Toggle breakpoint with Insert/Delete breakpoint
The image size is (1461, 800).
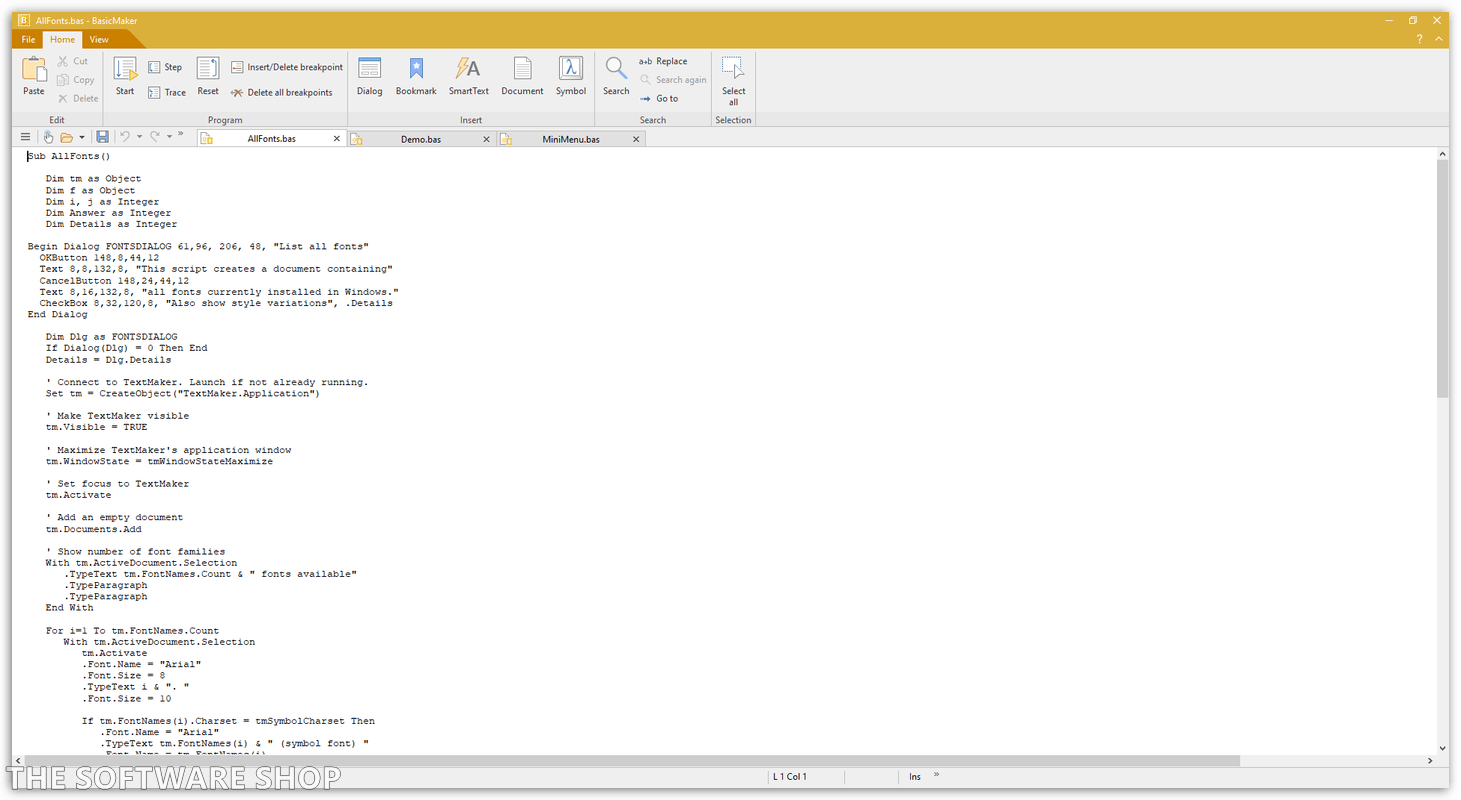[x=287, y=67]
